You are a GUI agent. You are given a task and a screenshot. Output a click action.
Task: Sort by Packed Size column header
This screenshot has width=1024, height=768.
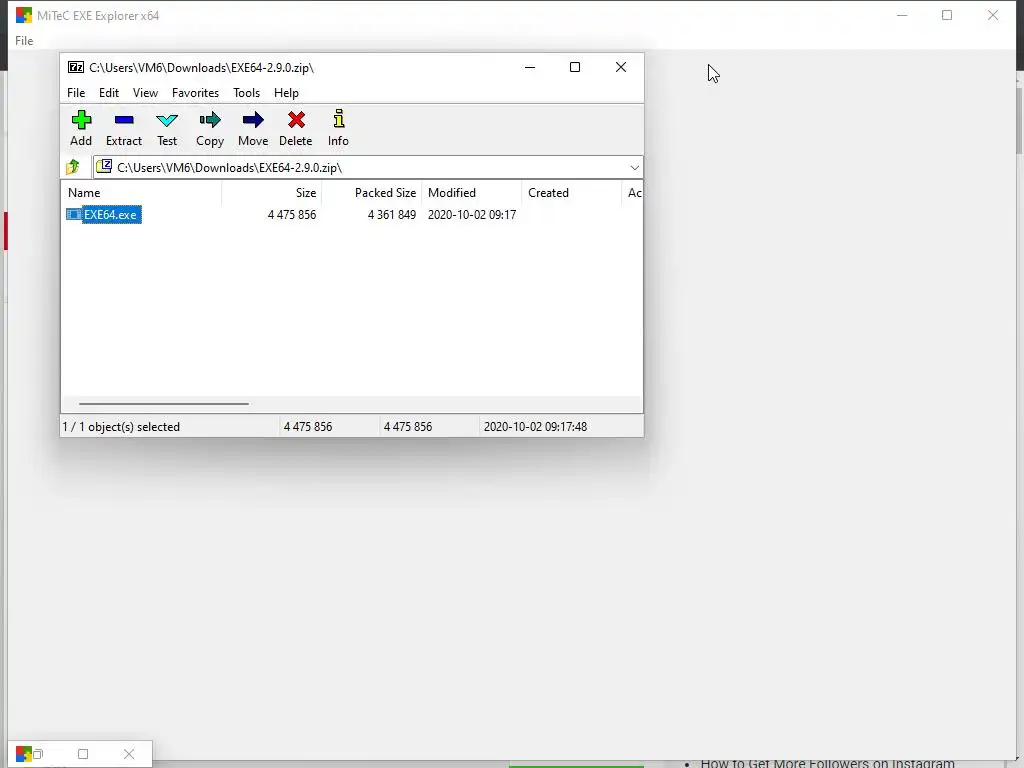coord(372,193)
